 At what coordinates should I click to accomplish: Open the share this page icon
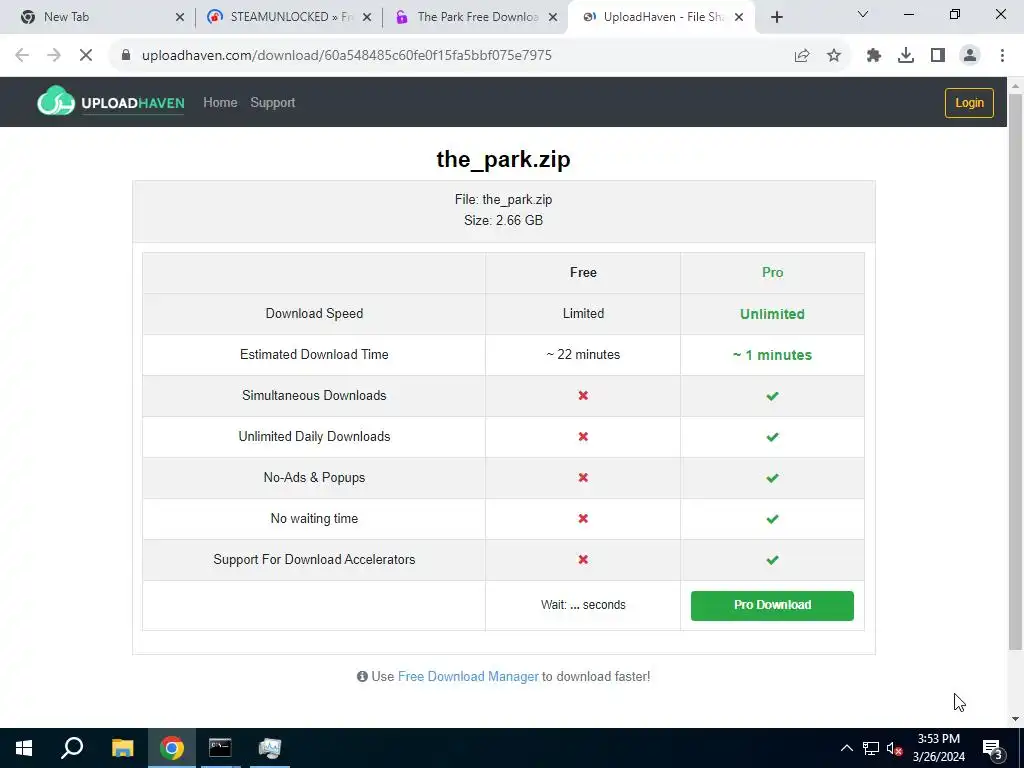click(x=802, y=56)
